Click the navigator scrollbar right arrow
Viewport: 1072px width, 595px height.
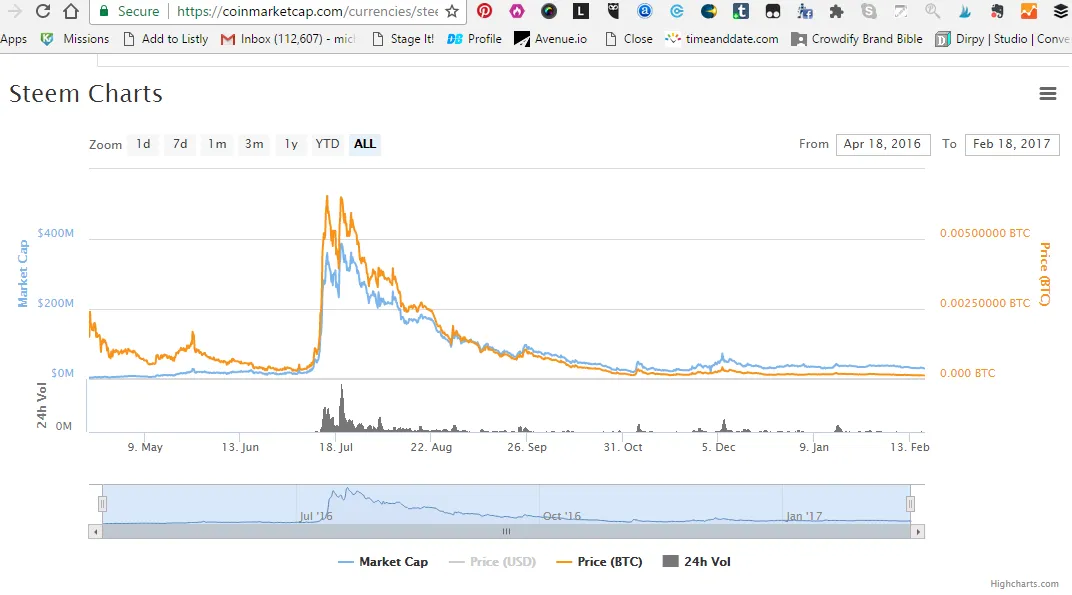pyautogui.click(x=917, y=531)
